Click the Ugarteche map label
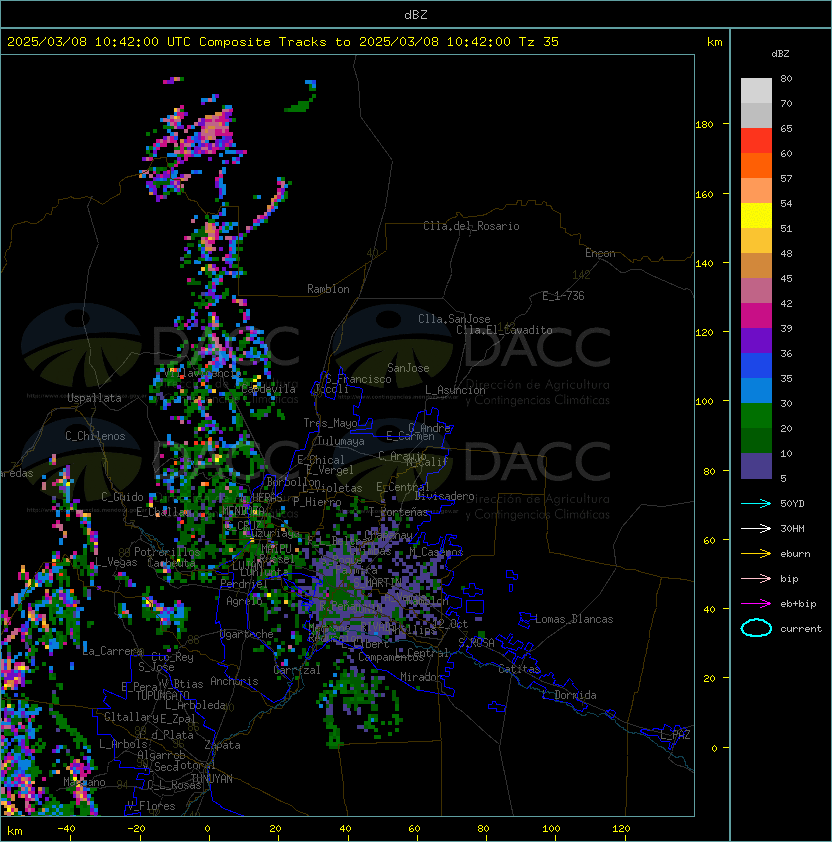 coord(247,634)
